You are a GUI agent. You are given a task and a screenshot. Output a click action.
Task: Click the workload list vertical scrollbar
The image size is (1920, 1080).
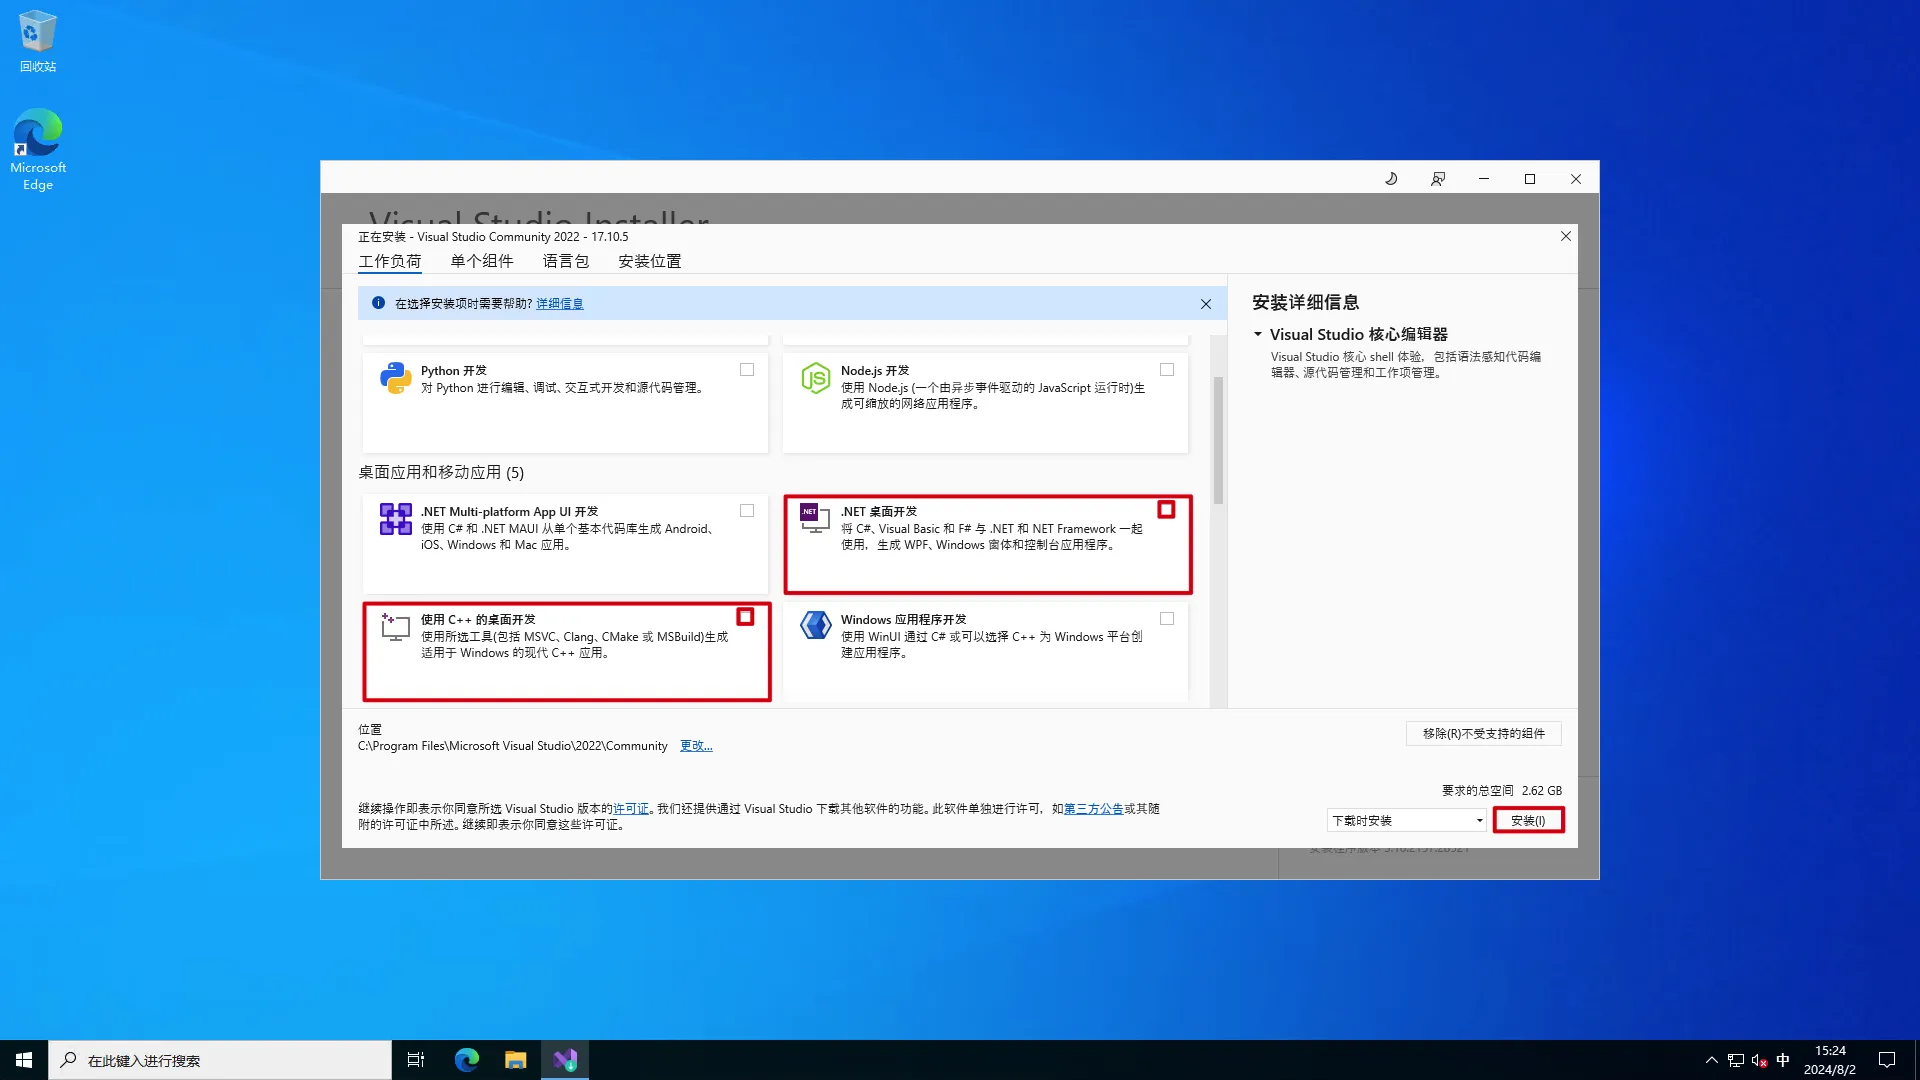pos(1218,440)
